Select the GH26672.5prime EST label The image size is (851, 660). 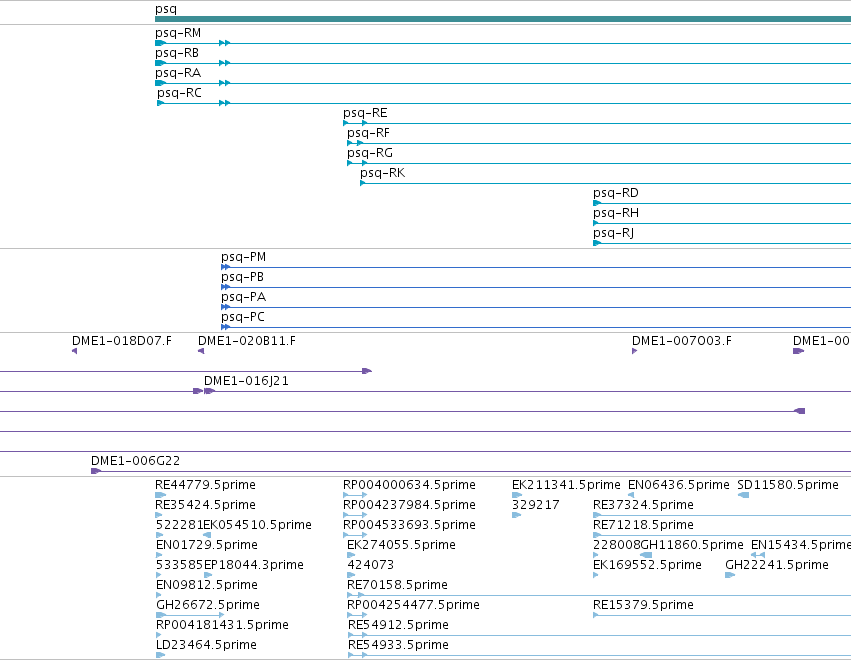point(207,605)
